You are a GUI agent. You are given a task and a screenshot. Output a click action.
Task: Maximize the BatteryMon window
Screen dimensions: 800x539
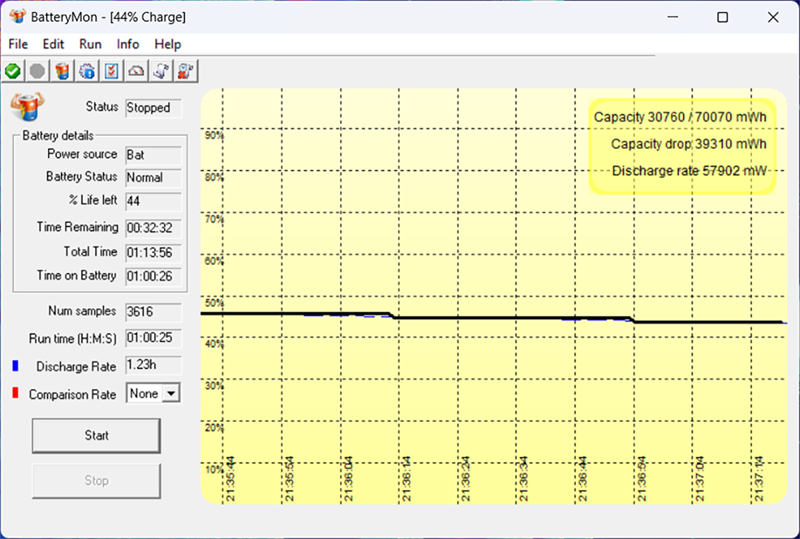[x=722, y=17]
